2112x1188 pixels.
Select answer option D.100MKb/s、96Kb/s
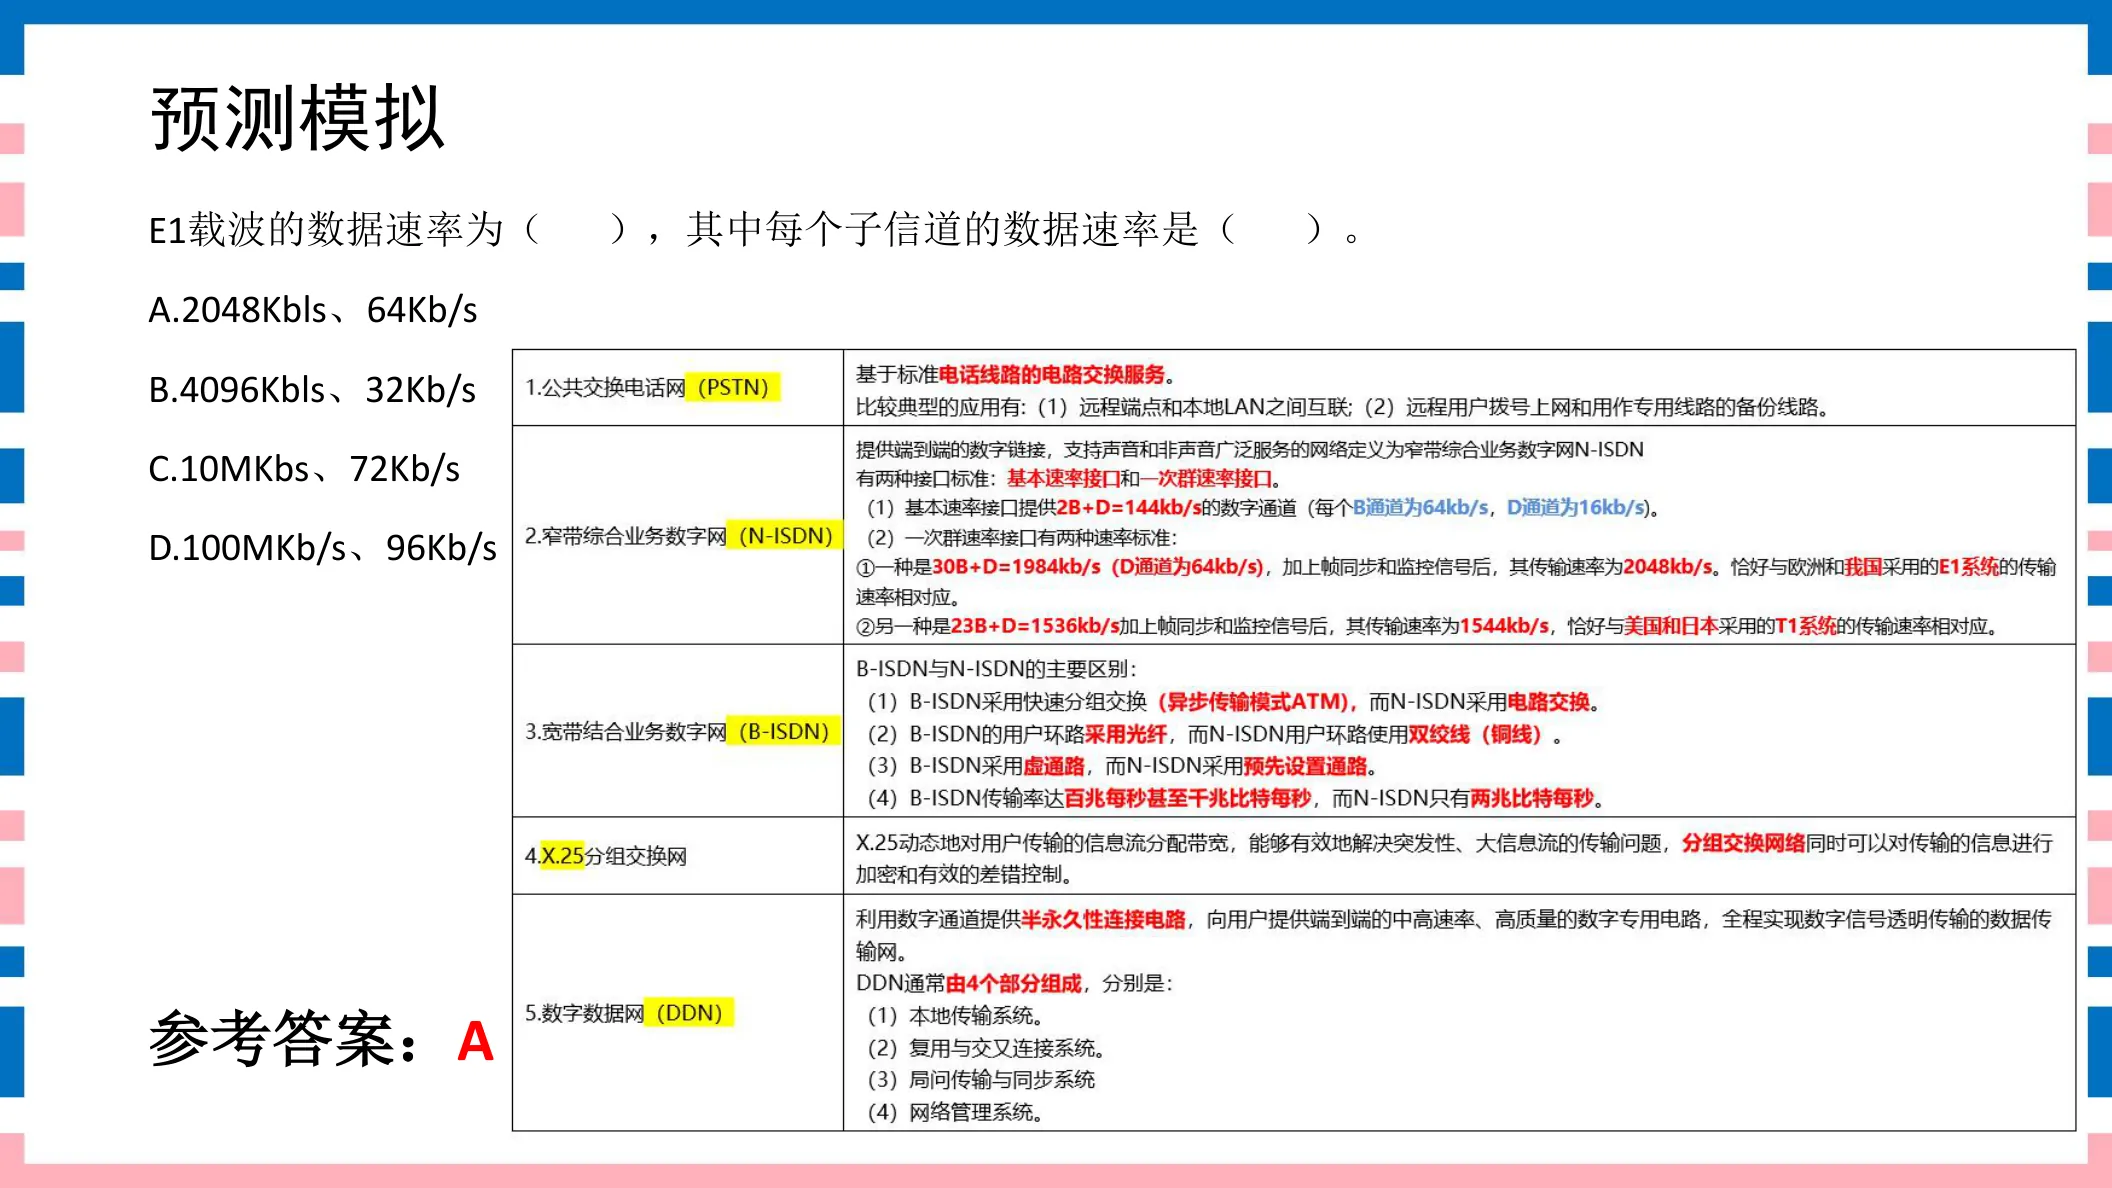click(x=322, y=548)
